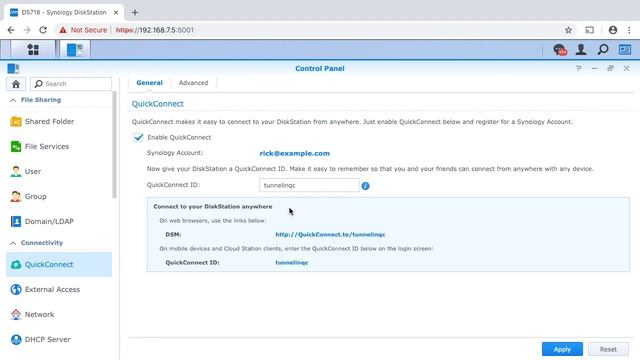Open the user options person icon
This screenshot has height=360, width=640.
(x=581, y=50)
